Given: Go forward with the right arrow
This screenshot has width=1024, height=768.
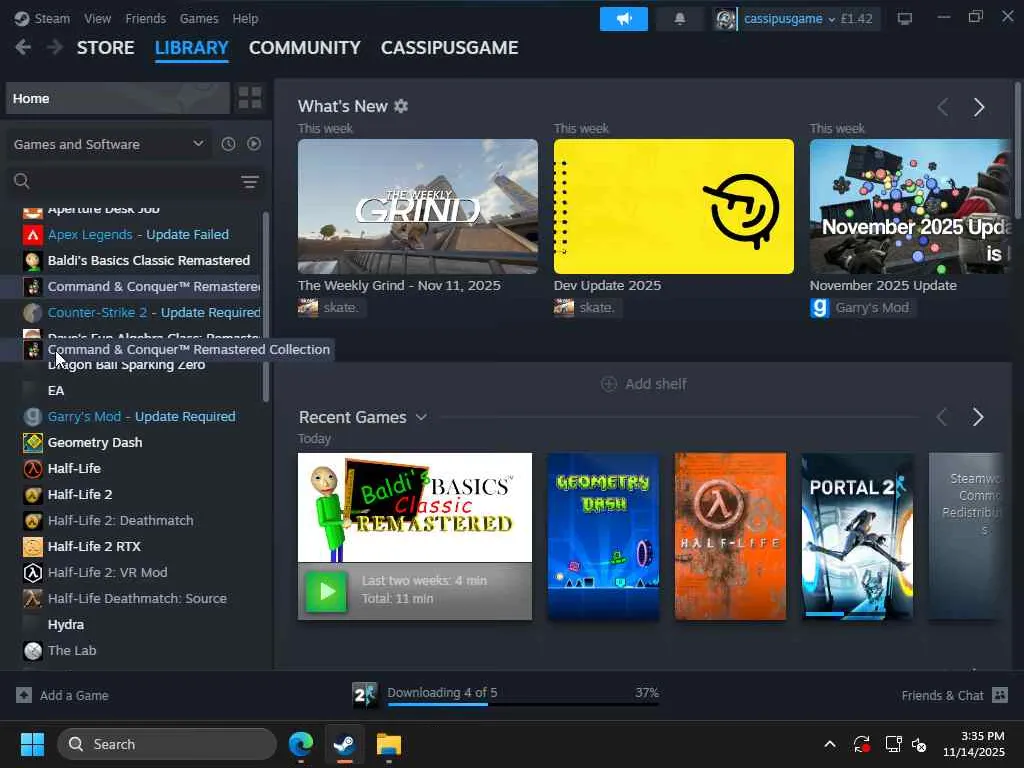Looking at the screenshot, I should [x=55, y=47].
